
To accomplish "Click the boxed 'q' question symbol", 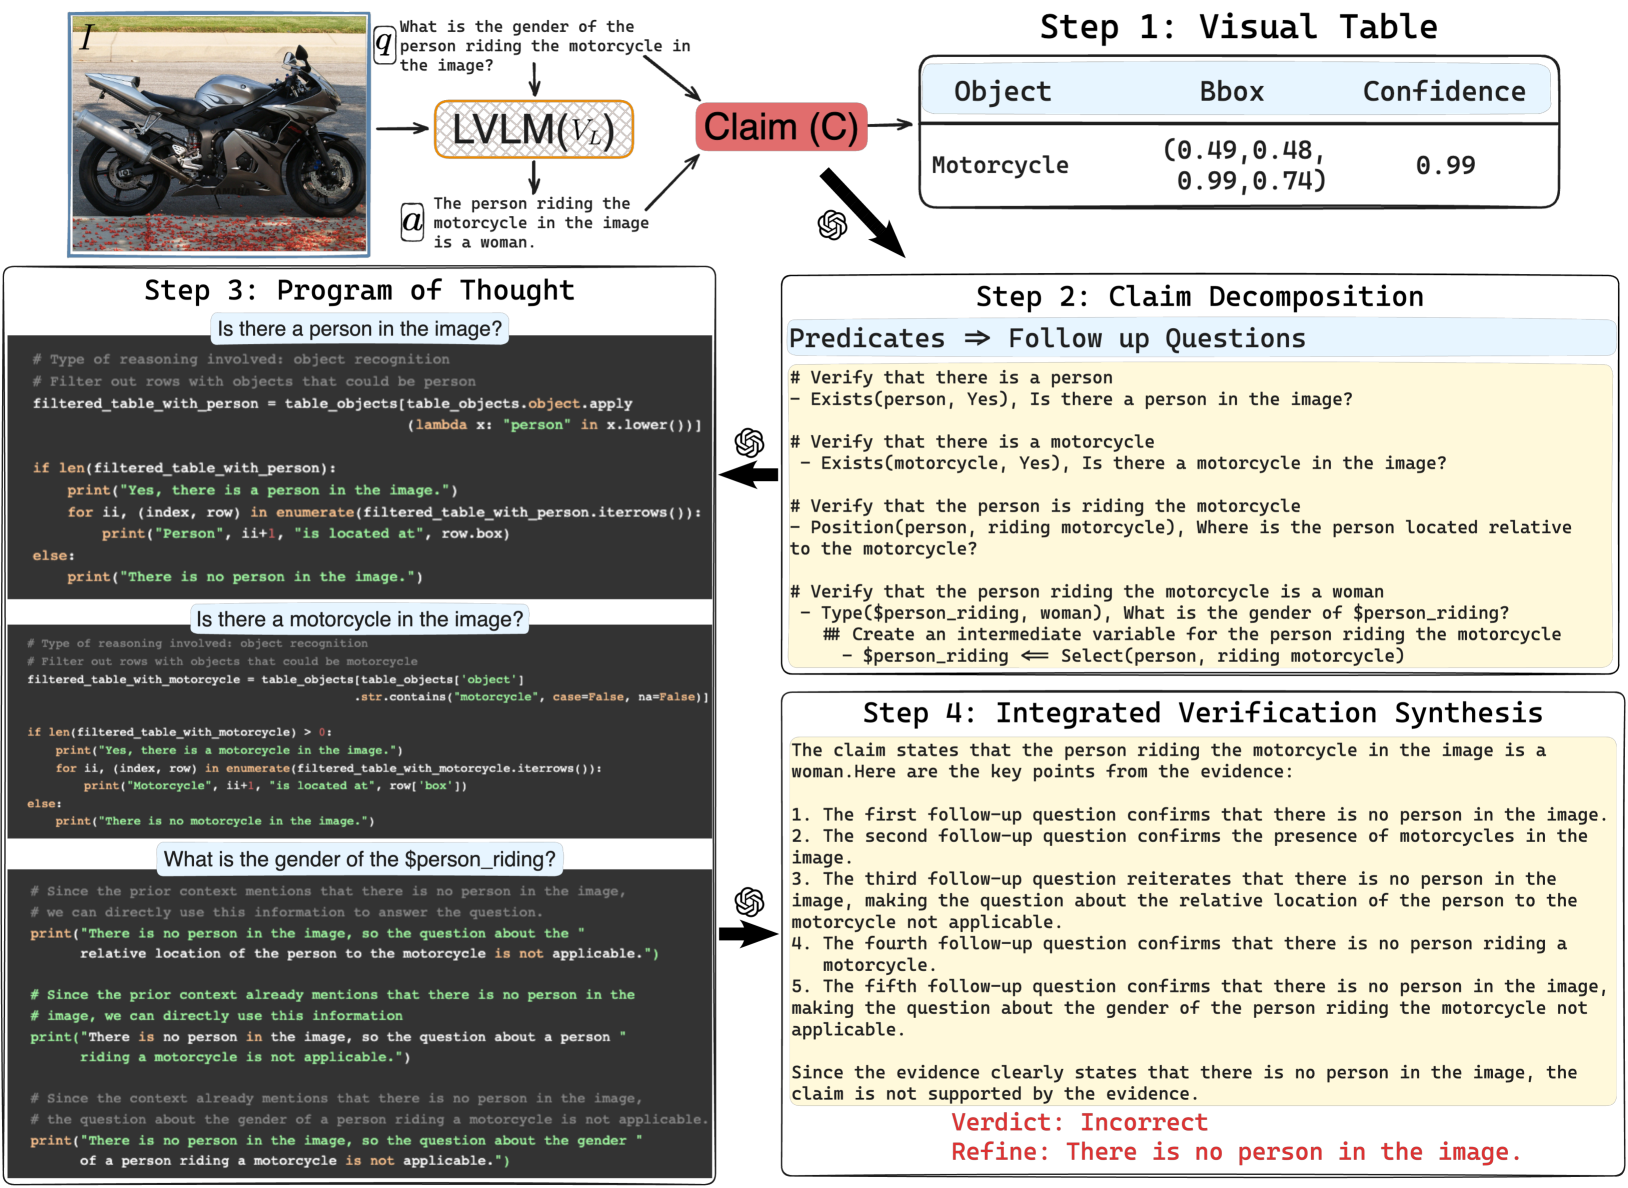I will [x=385, y=43].
